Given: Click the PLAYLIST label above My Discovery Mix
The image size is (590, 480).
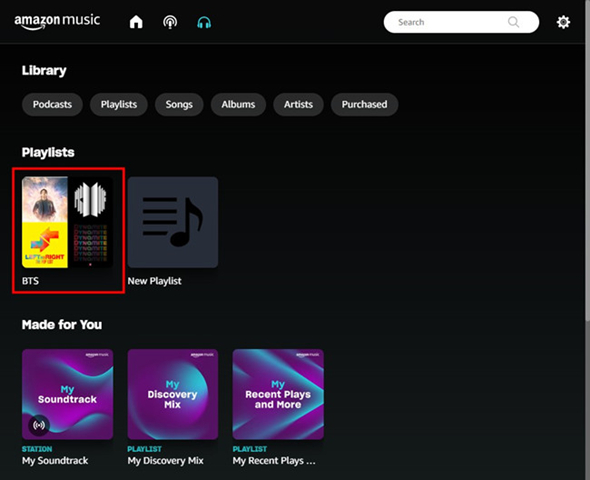Looking at the screenshot, I should click(144, 449).
